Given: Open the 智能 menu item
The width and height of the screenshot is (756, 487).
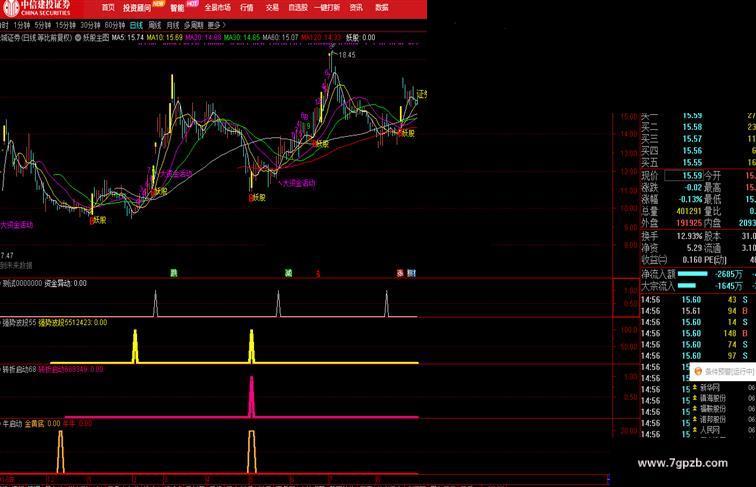Looking at the screenshot, I should [x=177, y=8].
